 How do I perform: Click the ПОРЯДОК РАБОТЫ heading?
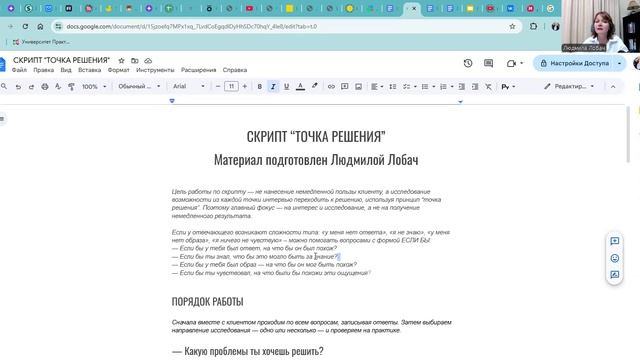[207, 302]
